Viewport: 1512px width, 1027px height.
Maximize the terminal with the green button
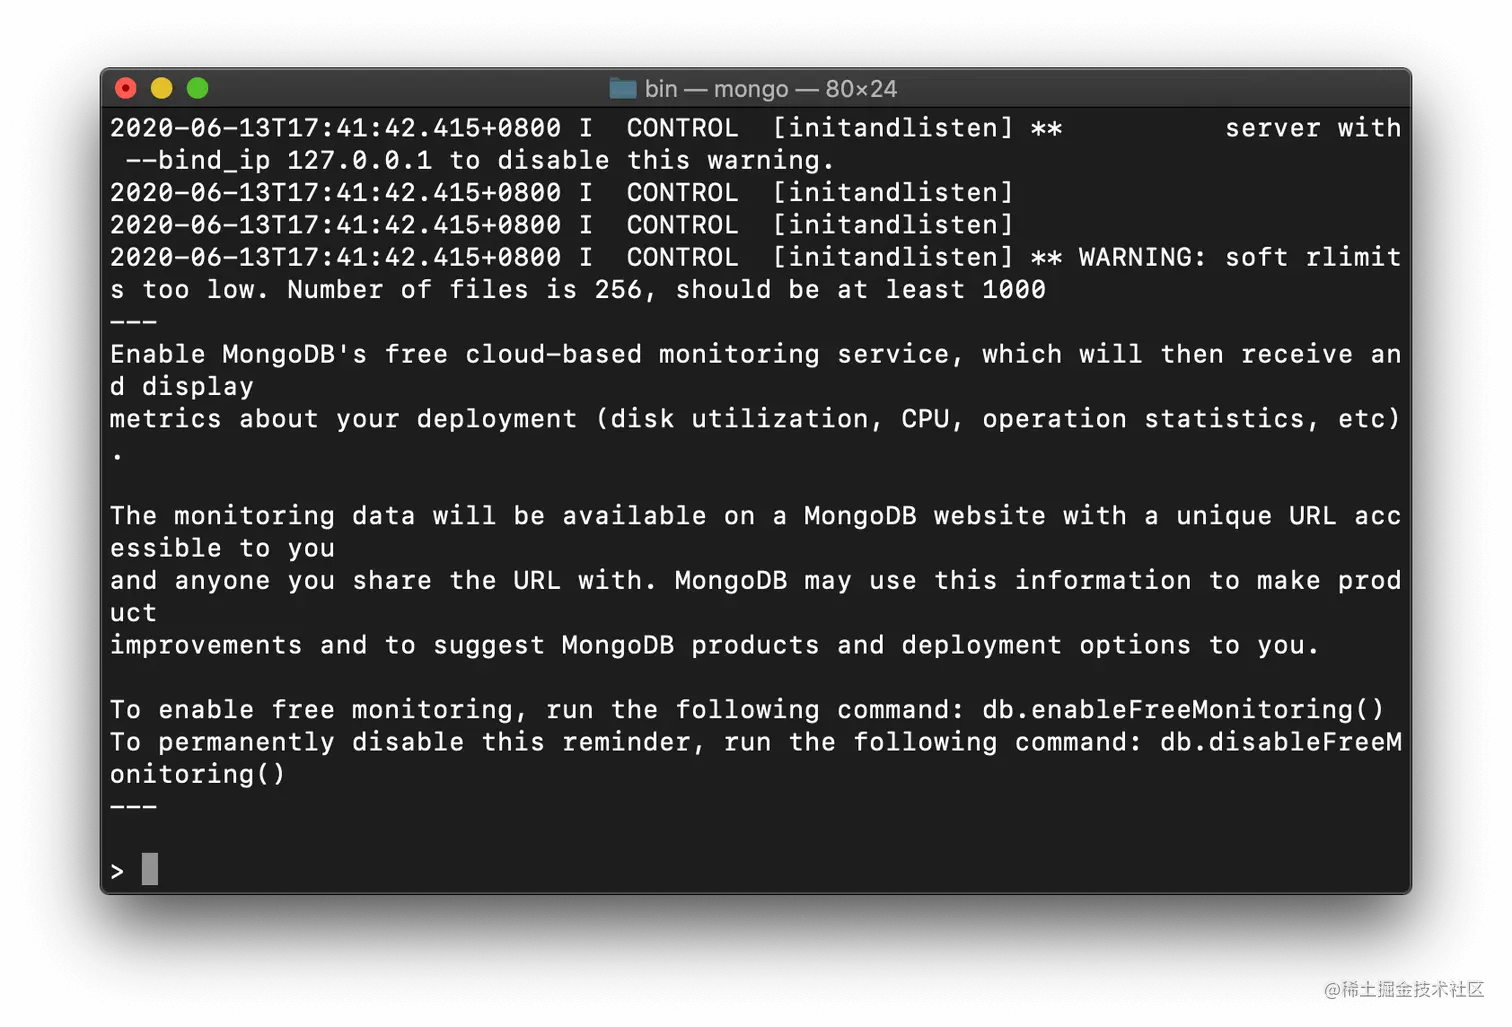point(198,89)
